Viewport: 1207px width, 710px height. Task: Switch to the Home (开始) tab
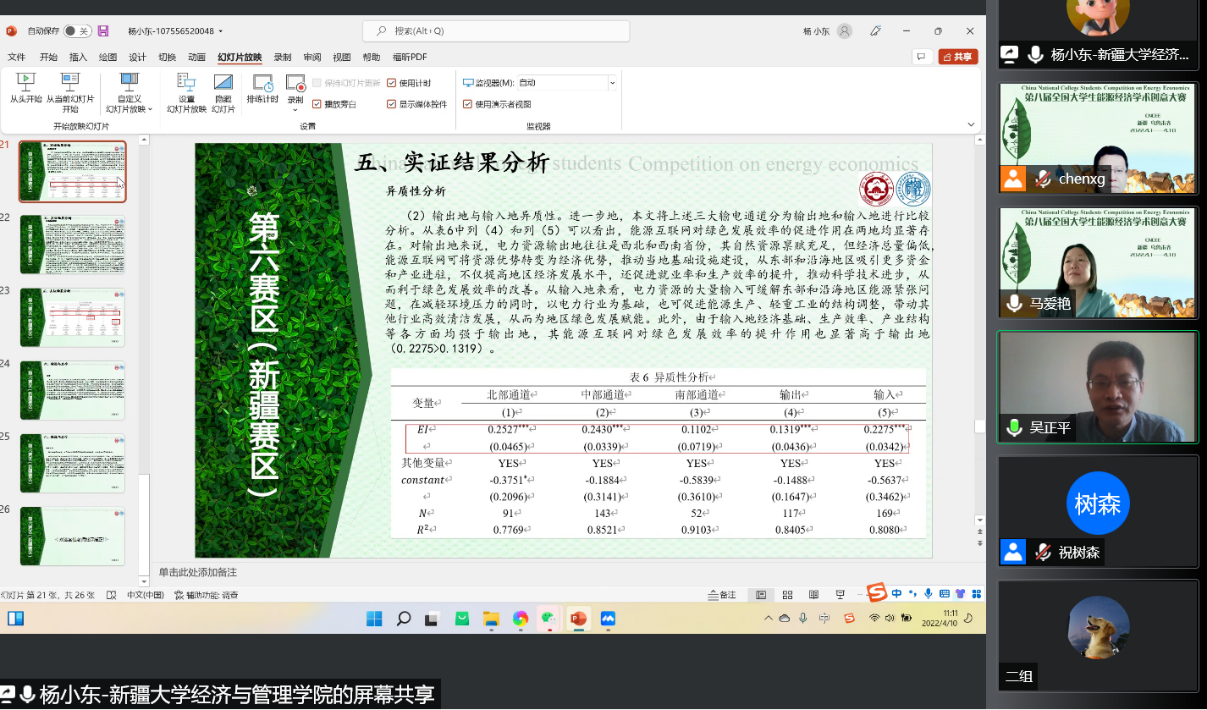pyautogui.click(x=48, y=57)
